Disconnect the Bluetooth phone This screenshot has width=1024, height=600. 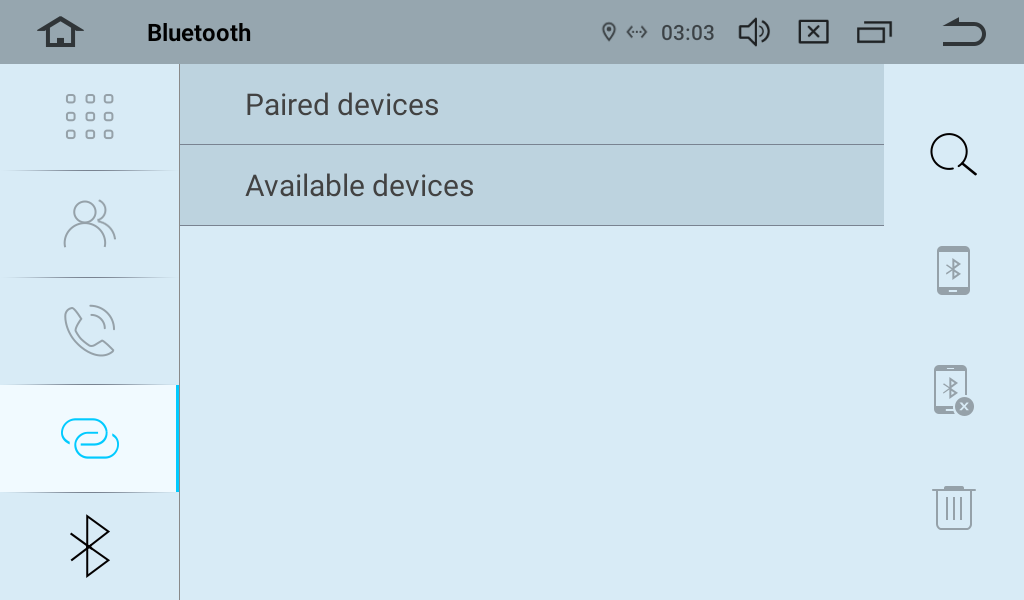[953, 390]
